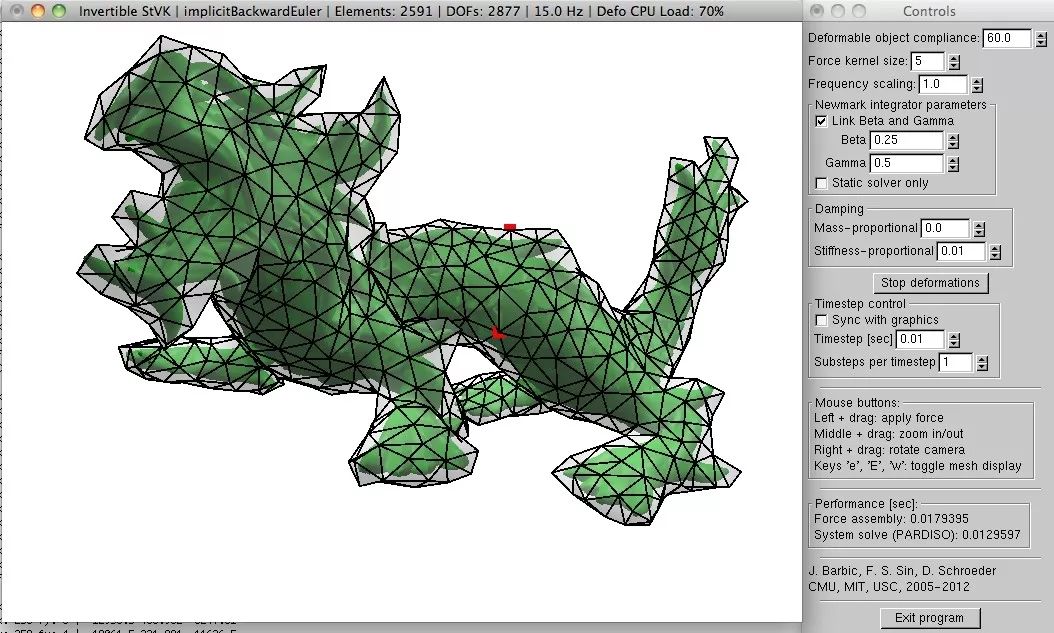Click the Deformable object compliance field

click(1006, 38)
